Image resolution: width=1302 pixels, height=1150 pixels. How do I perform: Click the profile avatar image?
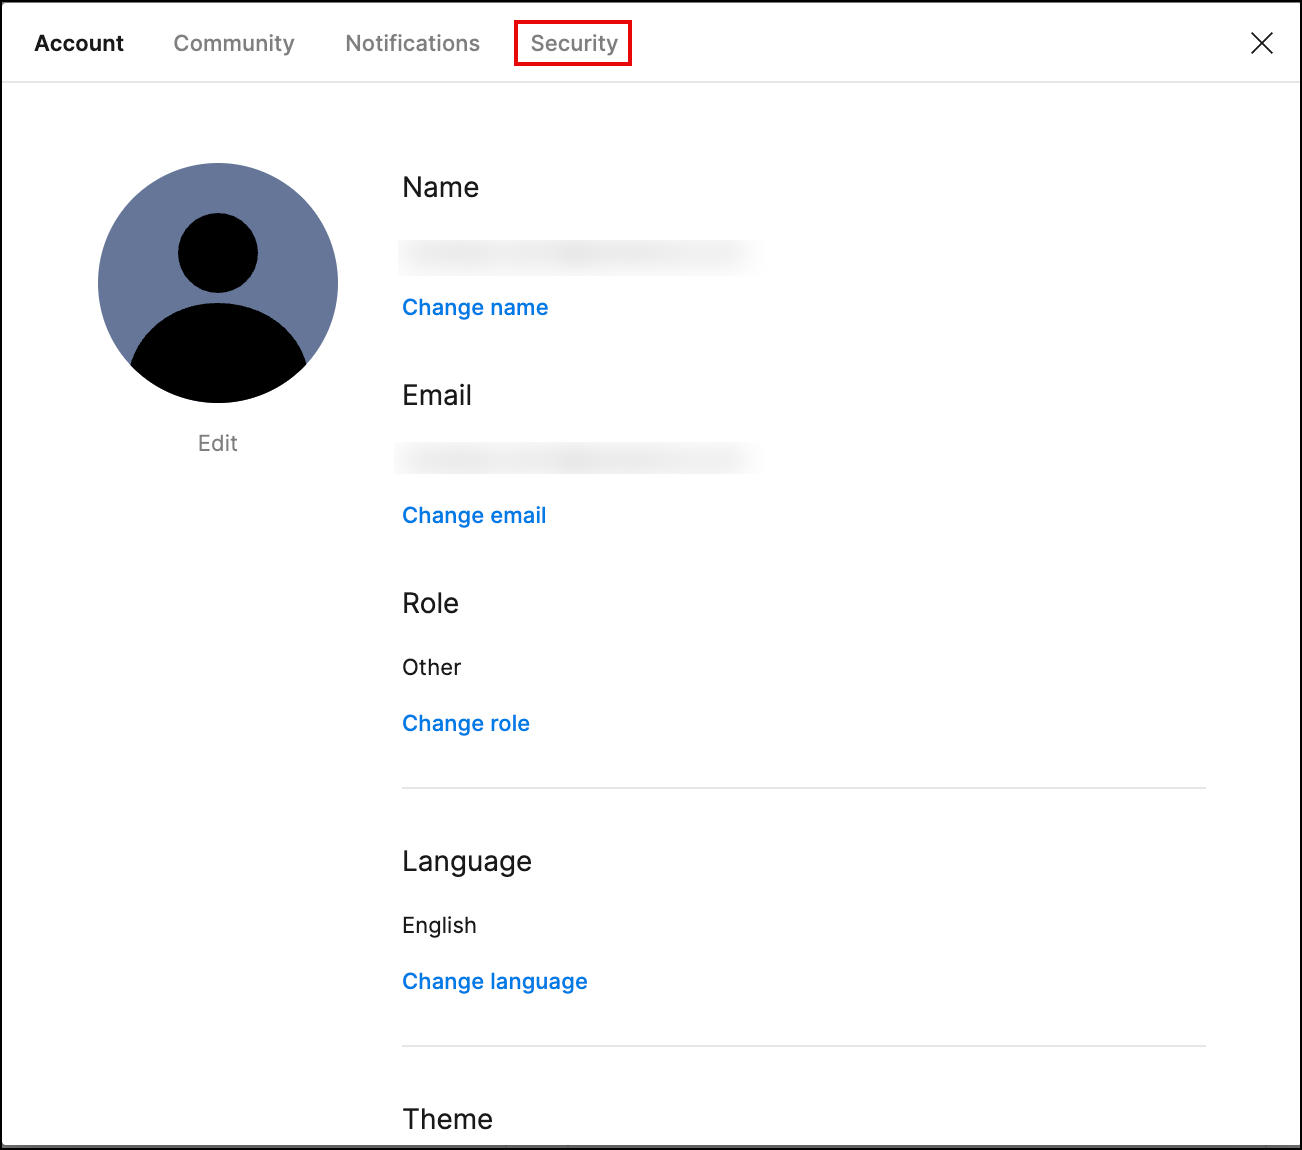(217, 283)
